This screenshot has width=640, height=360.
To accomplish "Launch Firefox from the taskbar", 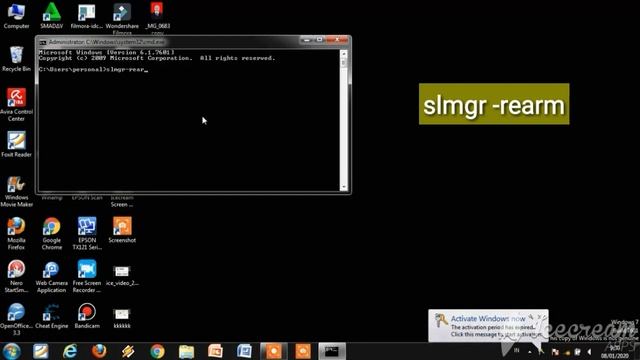I will [99, 351].
